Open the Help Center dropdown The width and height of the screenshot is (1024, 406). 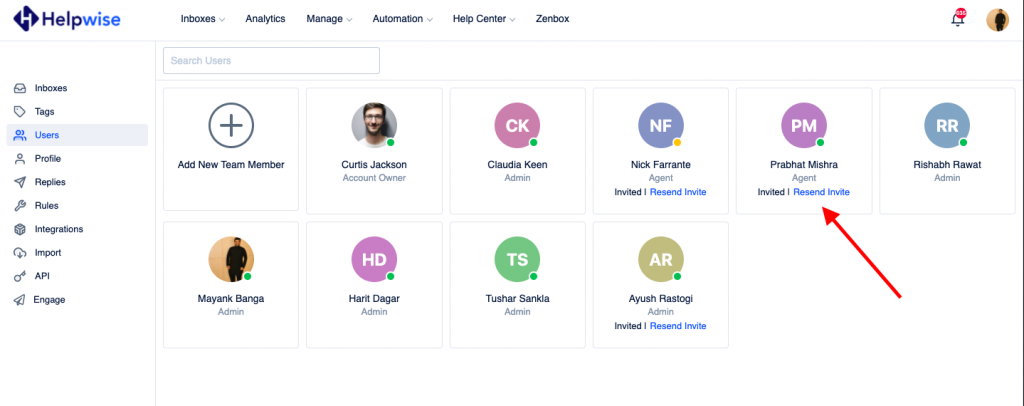pos(484,19)
